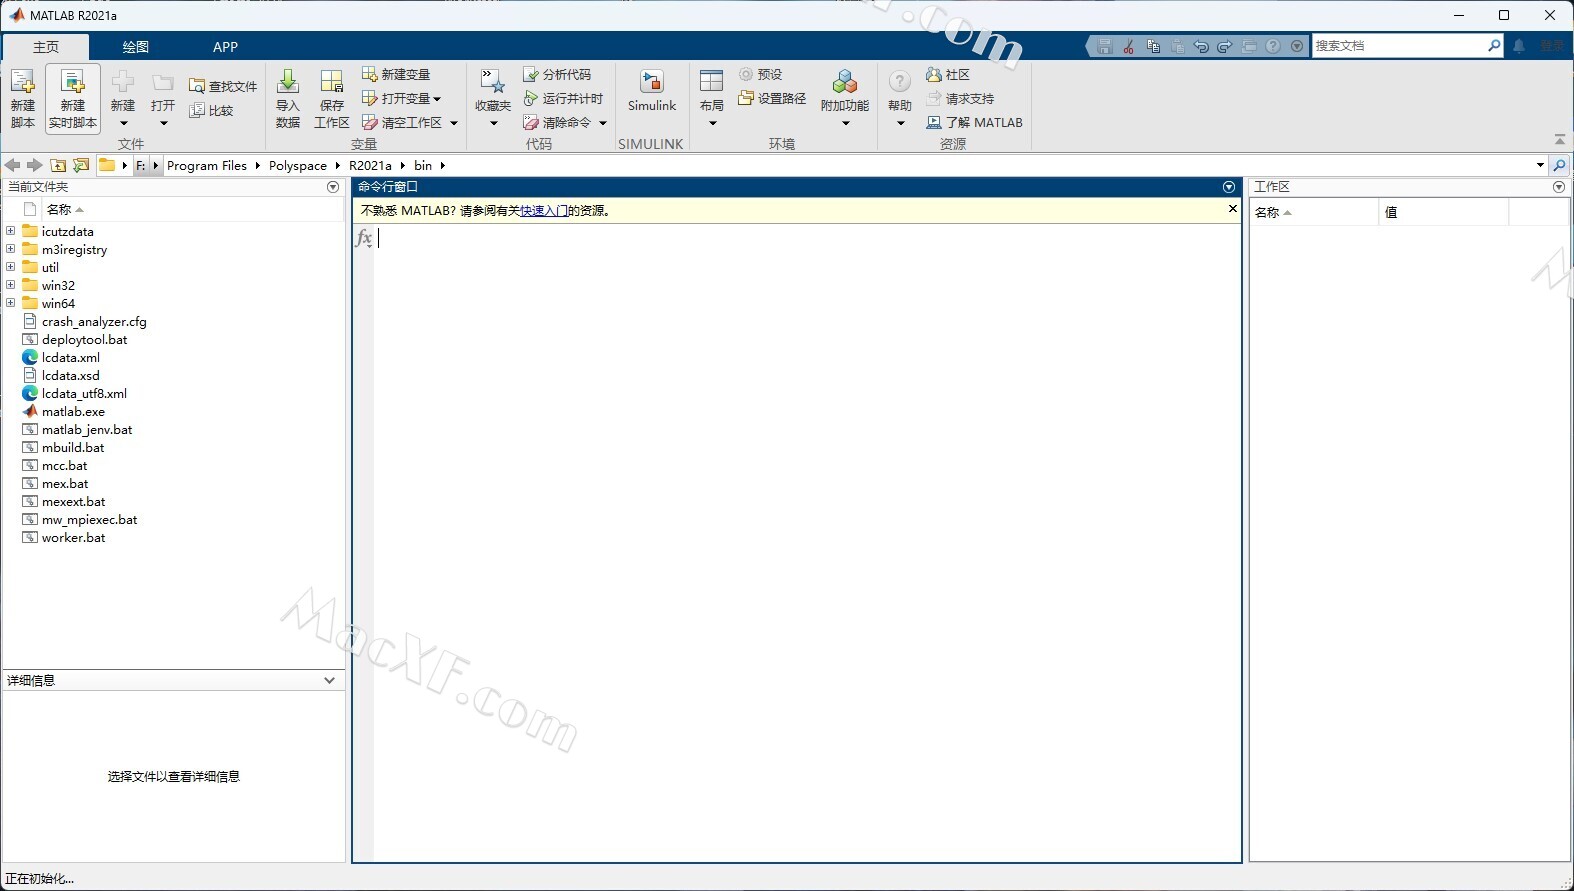Click Request Support (请求支持)
The height and width of the screenshot is (891, 1574).
[x=960, y=98]
